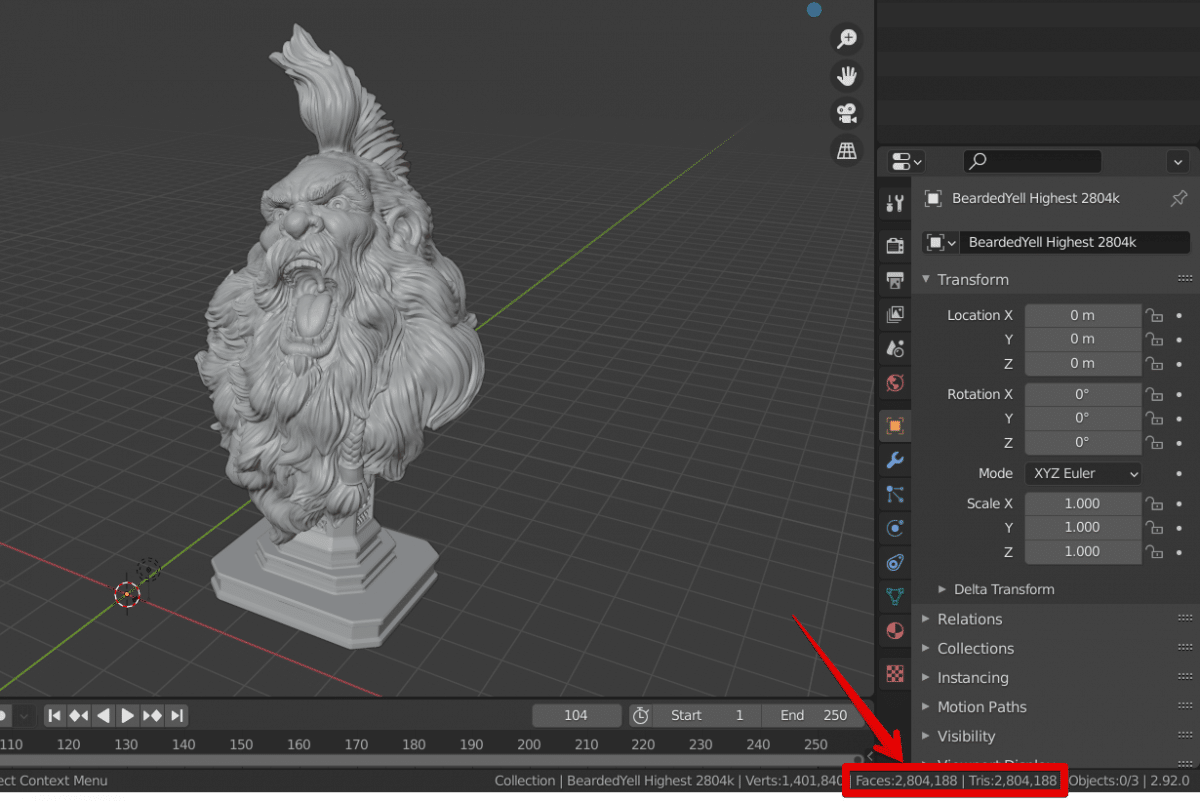Lock Location X
The width and height of the screenshot is (1200, 801).
coord(1154,315)
